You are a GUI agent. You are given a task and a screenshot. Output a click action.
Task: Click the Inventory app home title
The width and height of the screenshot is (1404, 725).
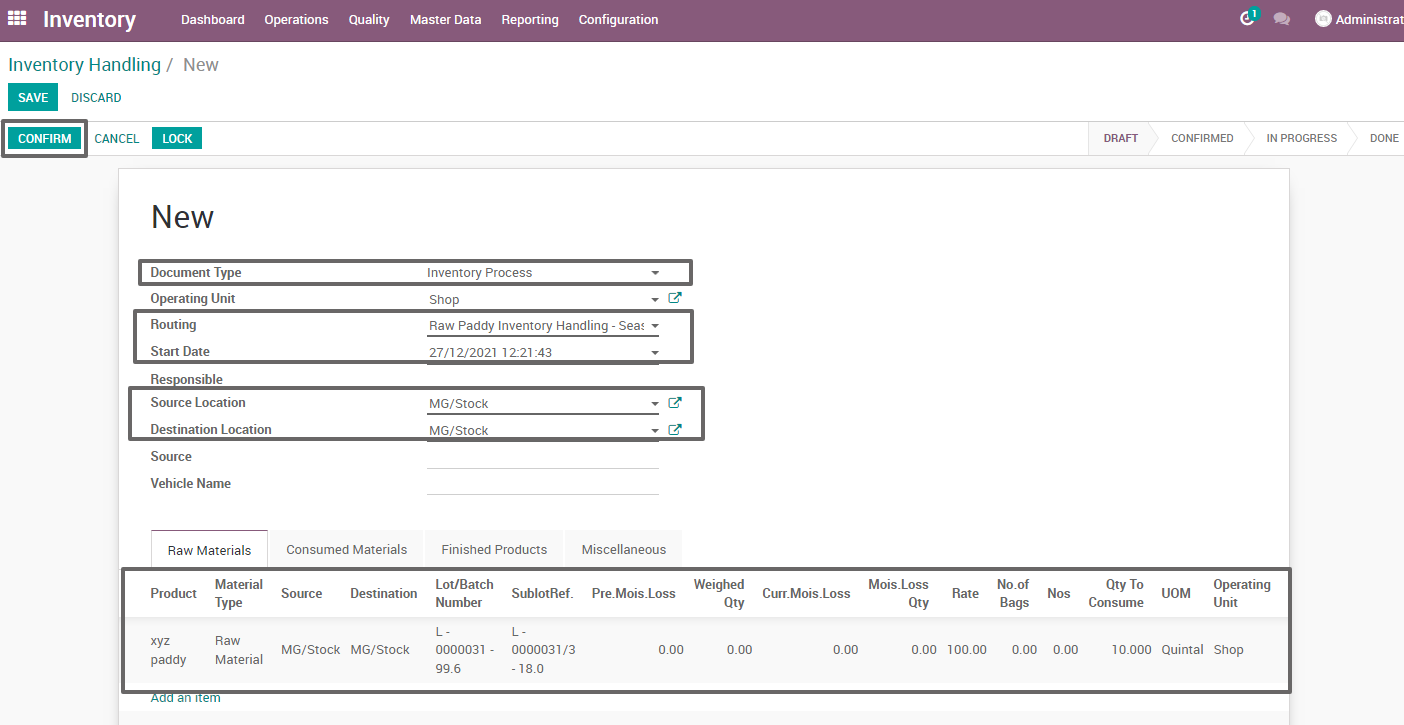(89, 18)
